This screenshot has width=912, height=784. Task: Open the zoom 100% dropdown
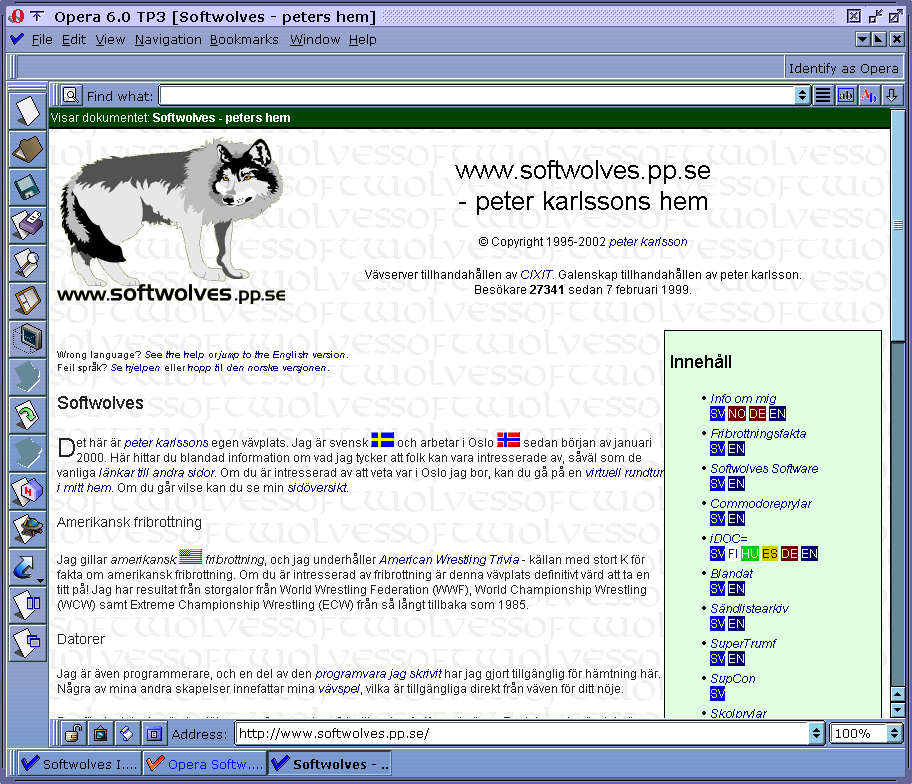tap(894, 734)
